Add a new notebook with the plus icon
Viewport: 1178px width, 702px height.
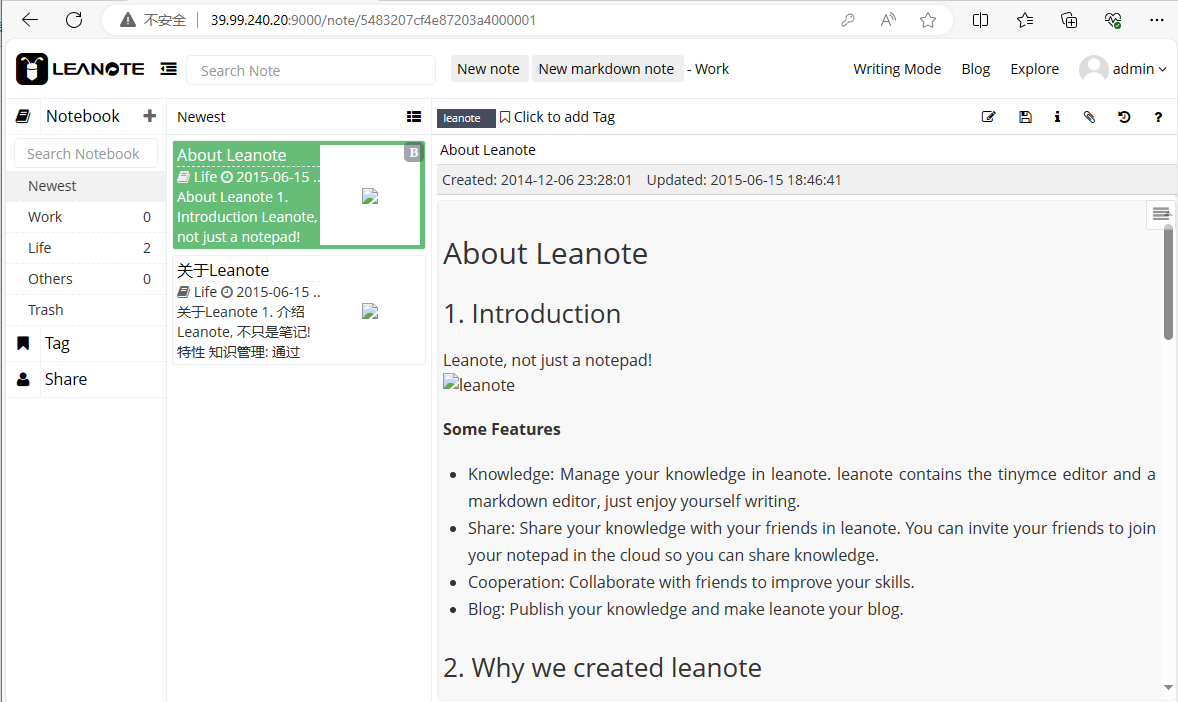point(150,116)
